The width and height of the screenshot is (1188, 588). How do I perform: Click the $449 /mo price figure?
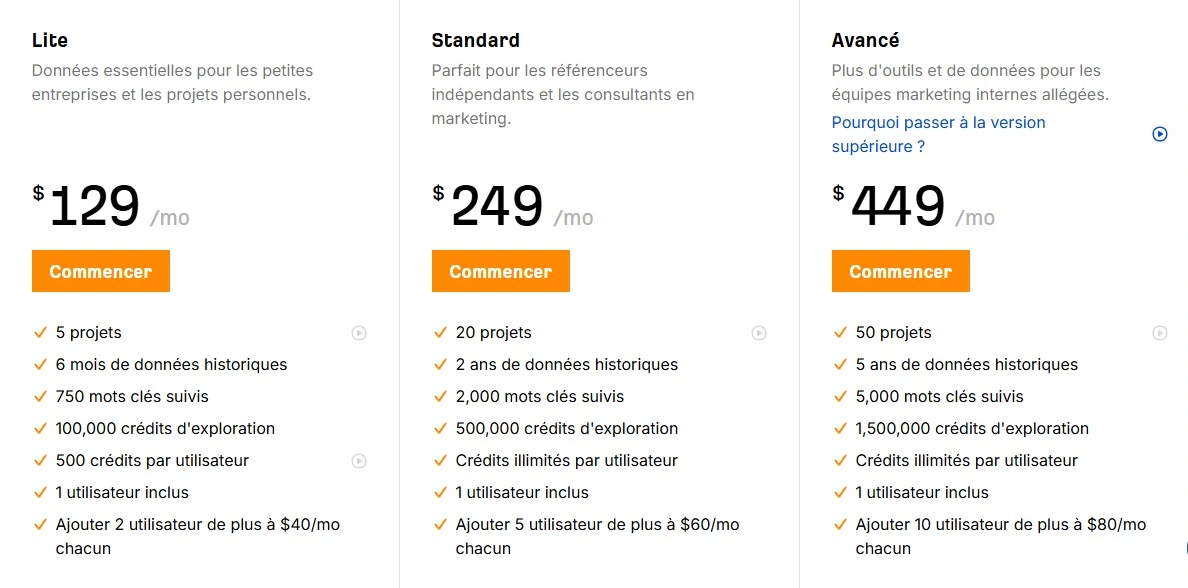913,206
